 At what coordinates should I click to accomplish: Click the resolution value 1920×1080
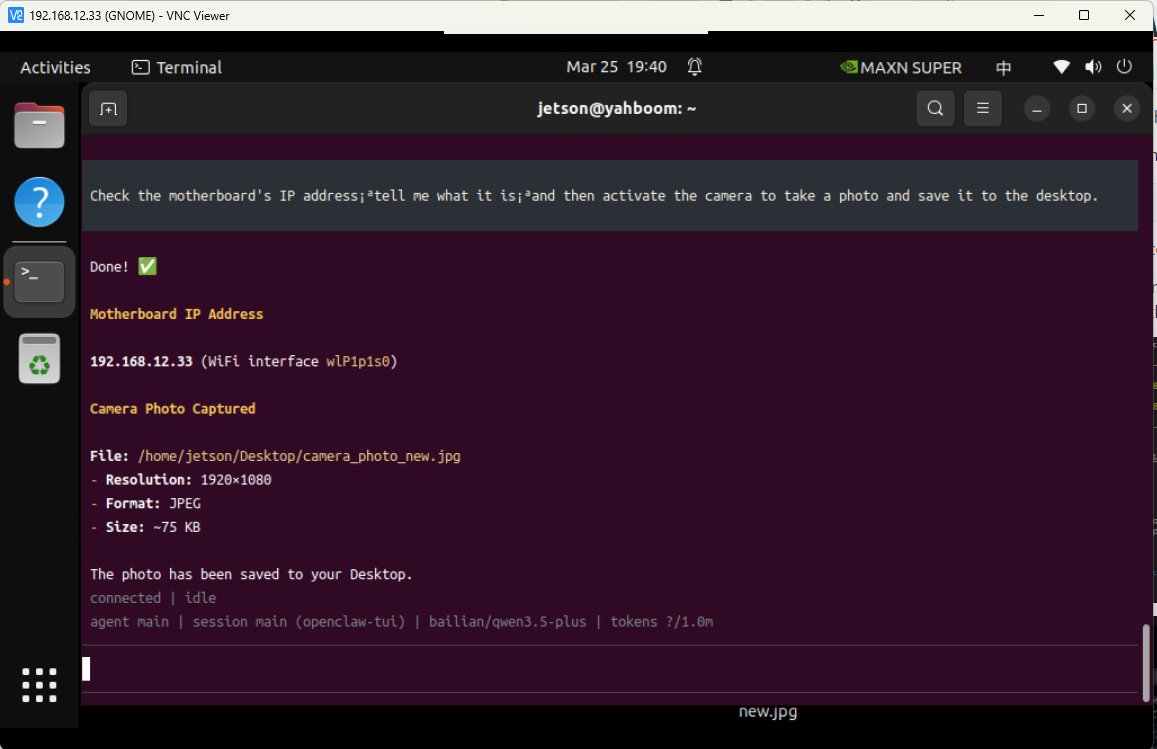click(x=236, y=480)
